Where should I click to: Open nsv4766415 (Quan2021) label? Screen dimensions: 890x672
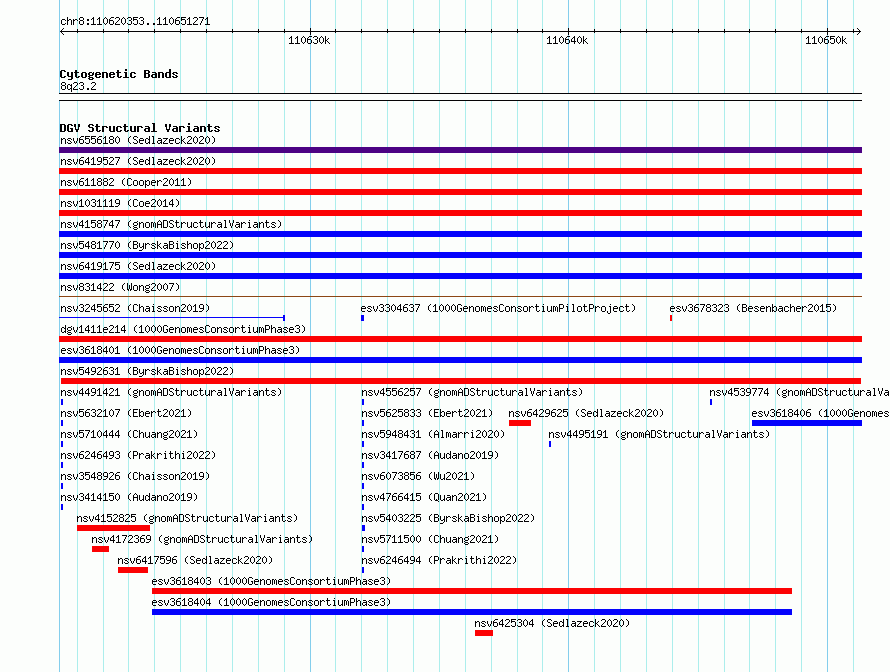[424, 497]
